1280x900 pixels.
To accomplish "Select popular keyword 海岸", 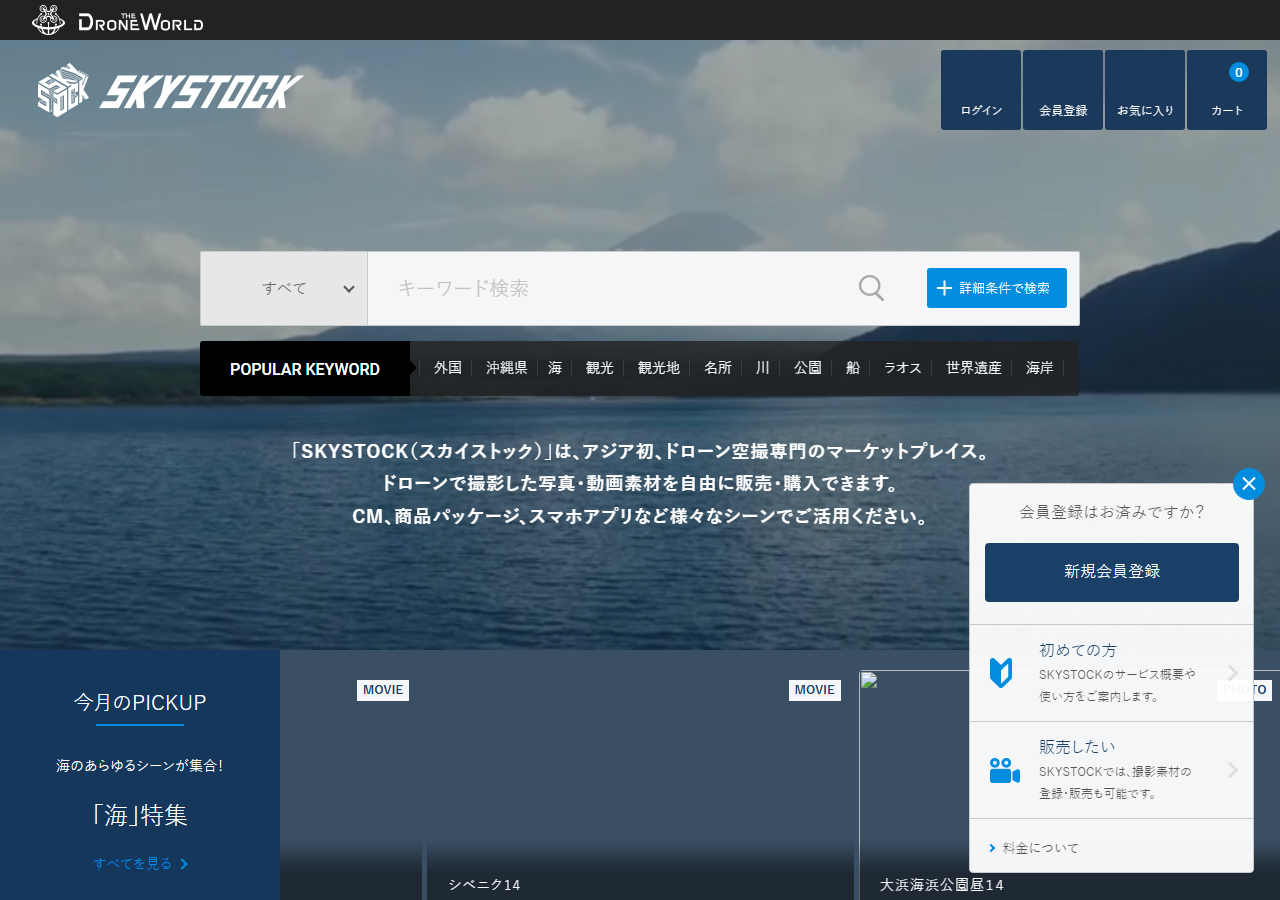I will tap(1040, 368).
